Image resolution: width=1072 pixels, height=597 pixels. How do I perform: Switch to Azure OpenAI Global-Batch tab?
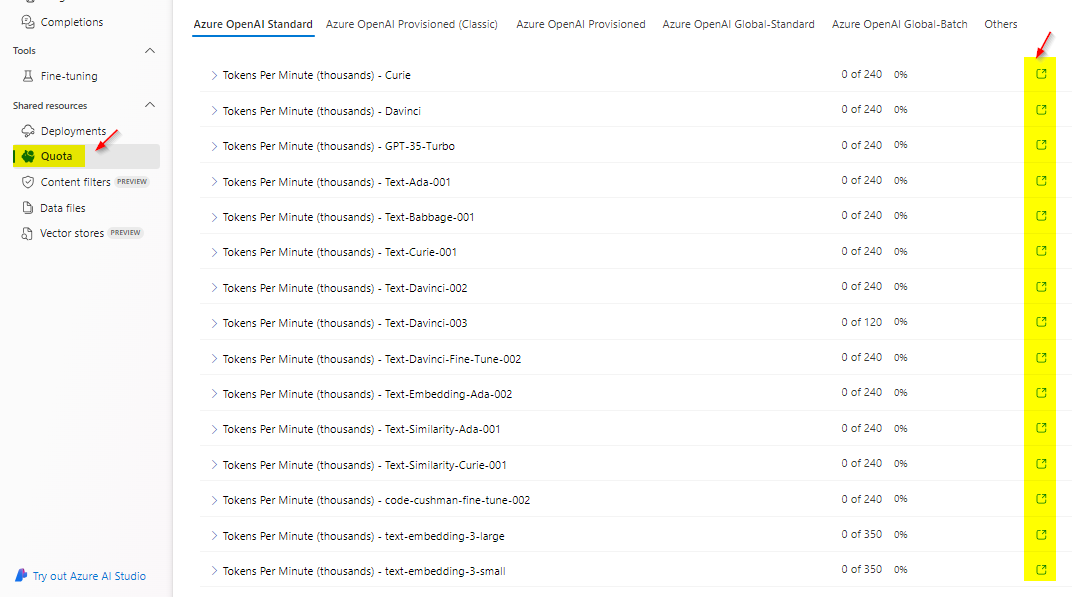899,24
